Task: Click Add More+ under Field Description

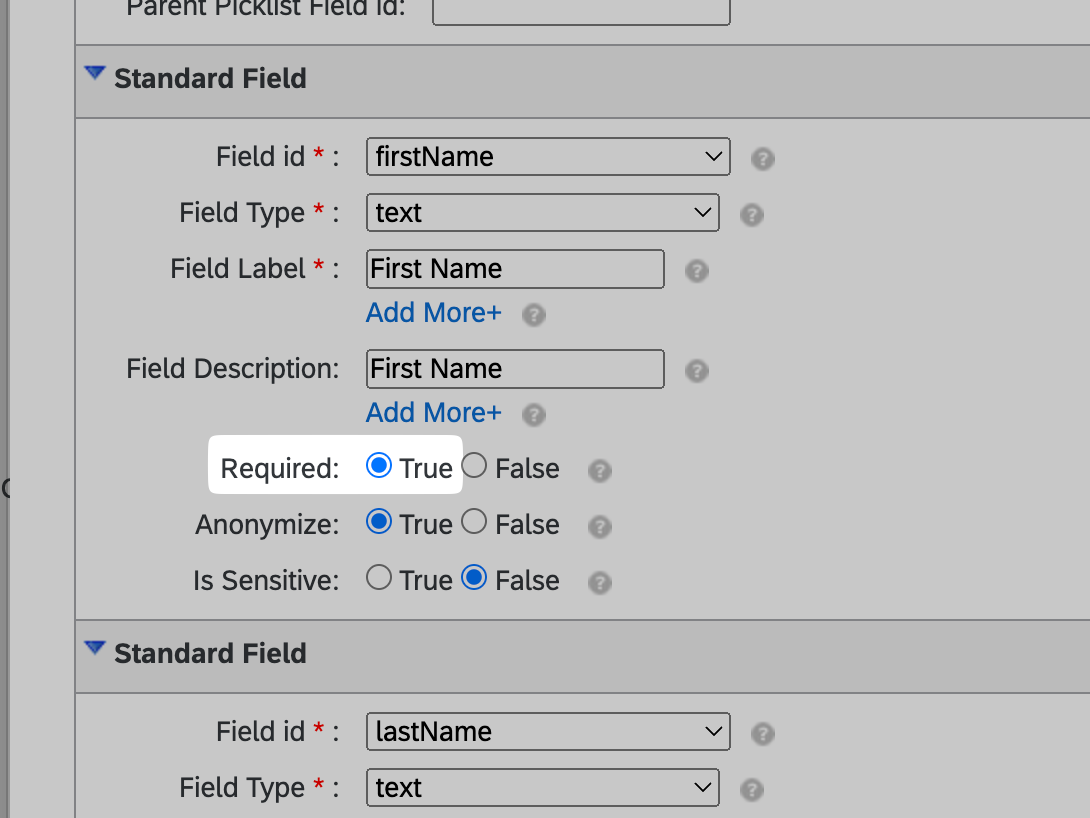Action: click(433, 413)
